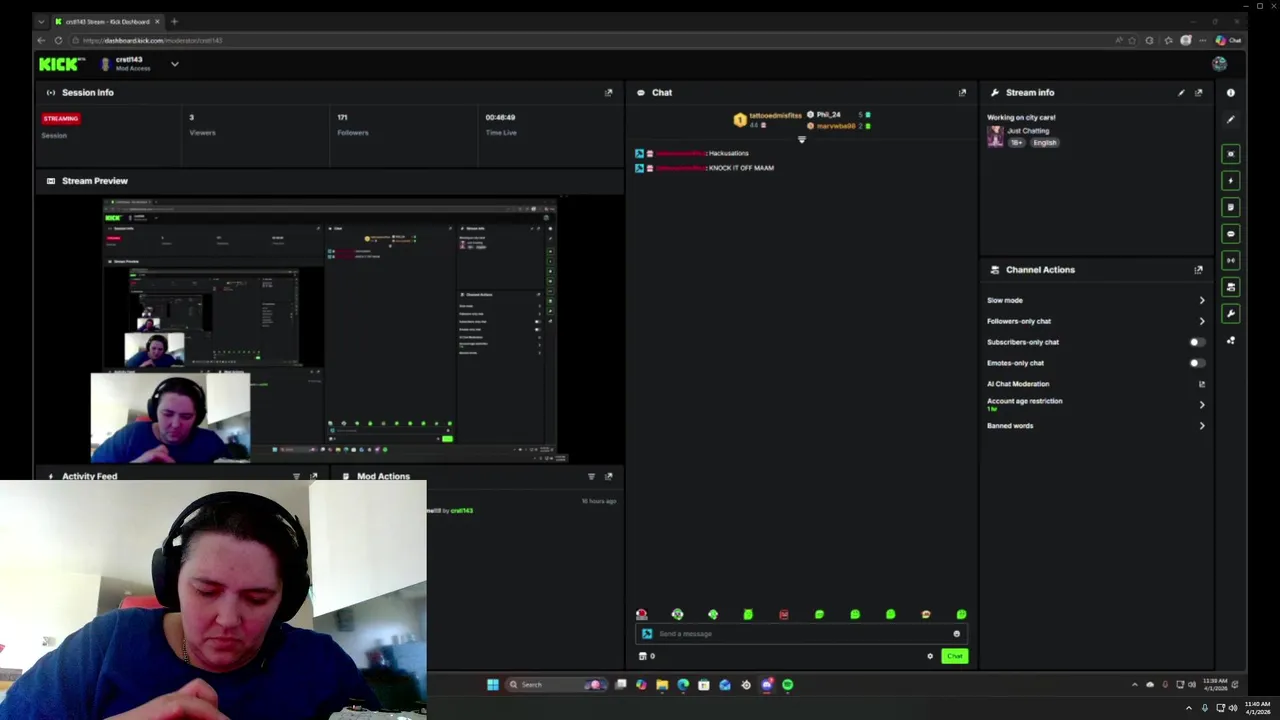
Task: Expand Slow mode options
Action: [x=1202, y=300]
